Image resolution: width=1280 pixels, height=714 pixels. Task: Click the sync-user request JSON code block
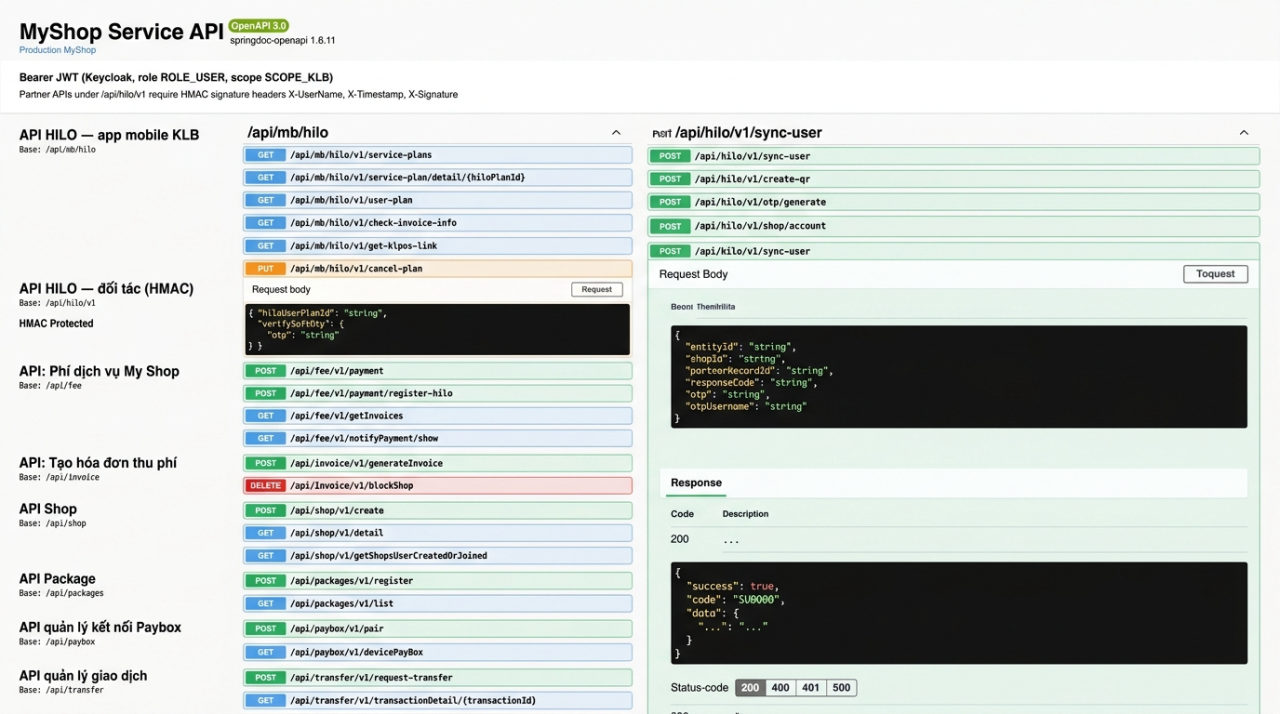pos(959,377)
